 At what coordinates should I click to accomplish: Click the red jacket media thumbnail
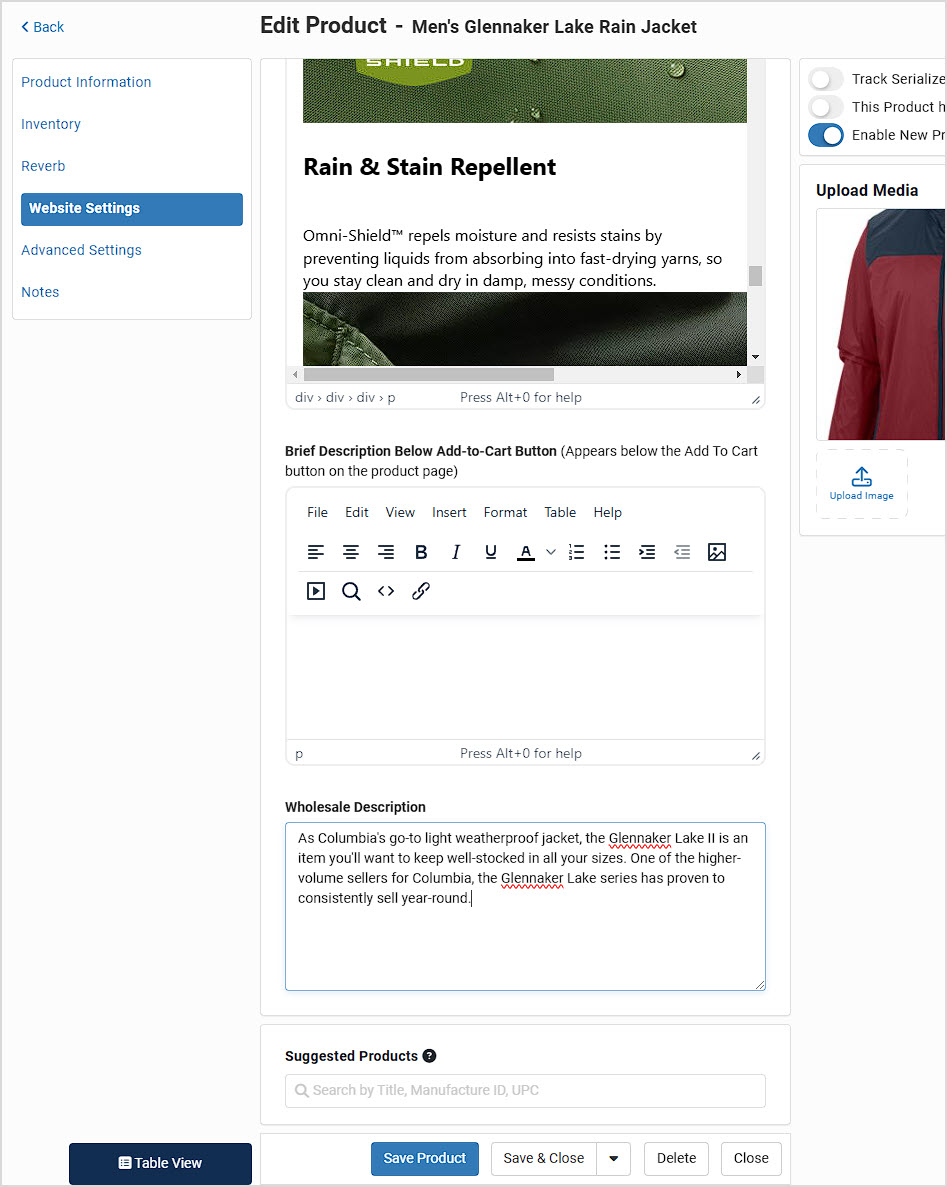coord(881,324)
